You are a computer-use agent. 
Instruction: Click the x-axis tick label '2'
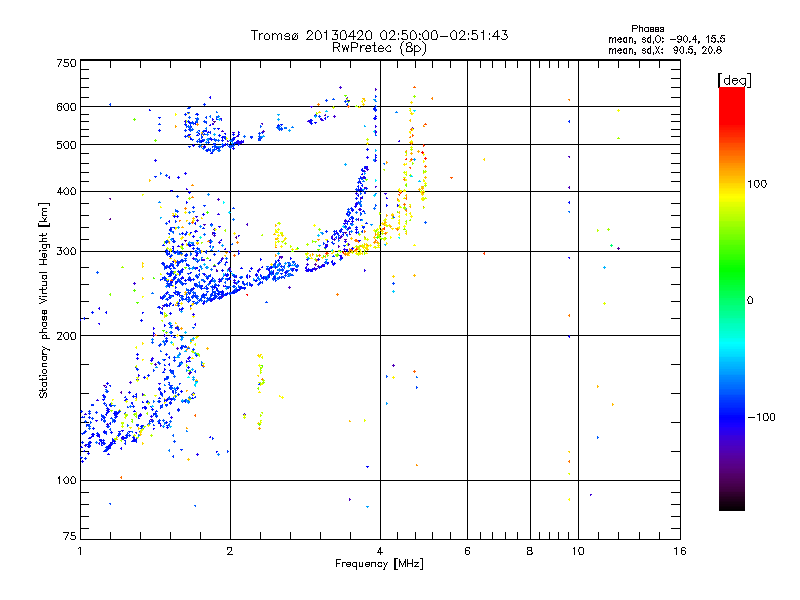(230, 551)
